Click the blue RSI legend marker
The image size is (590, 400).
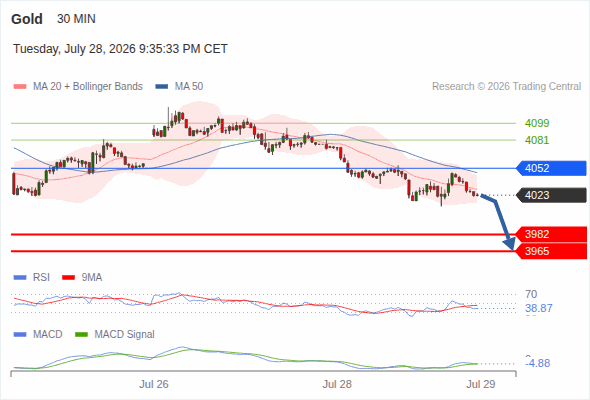pyautogui.click(x=20, y=278)
